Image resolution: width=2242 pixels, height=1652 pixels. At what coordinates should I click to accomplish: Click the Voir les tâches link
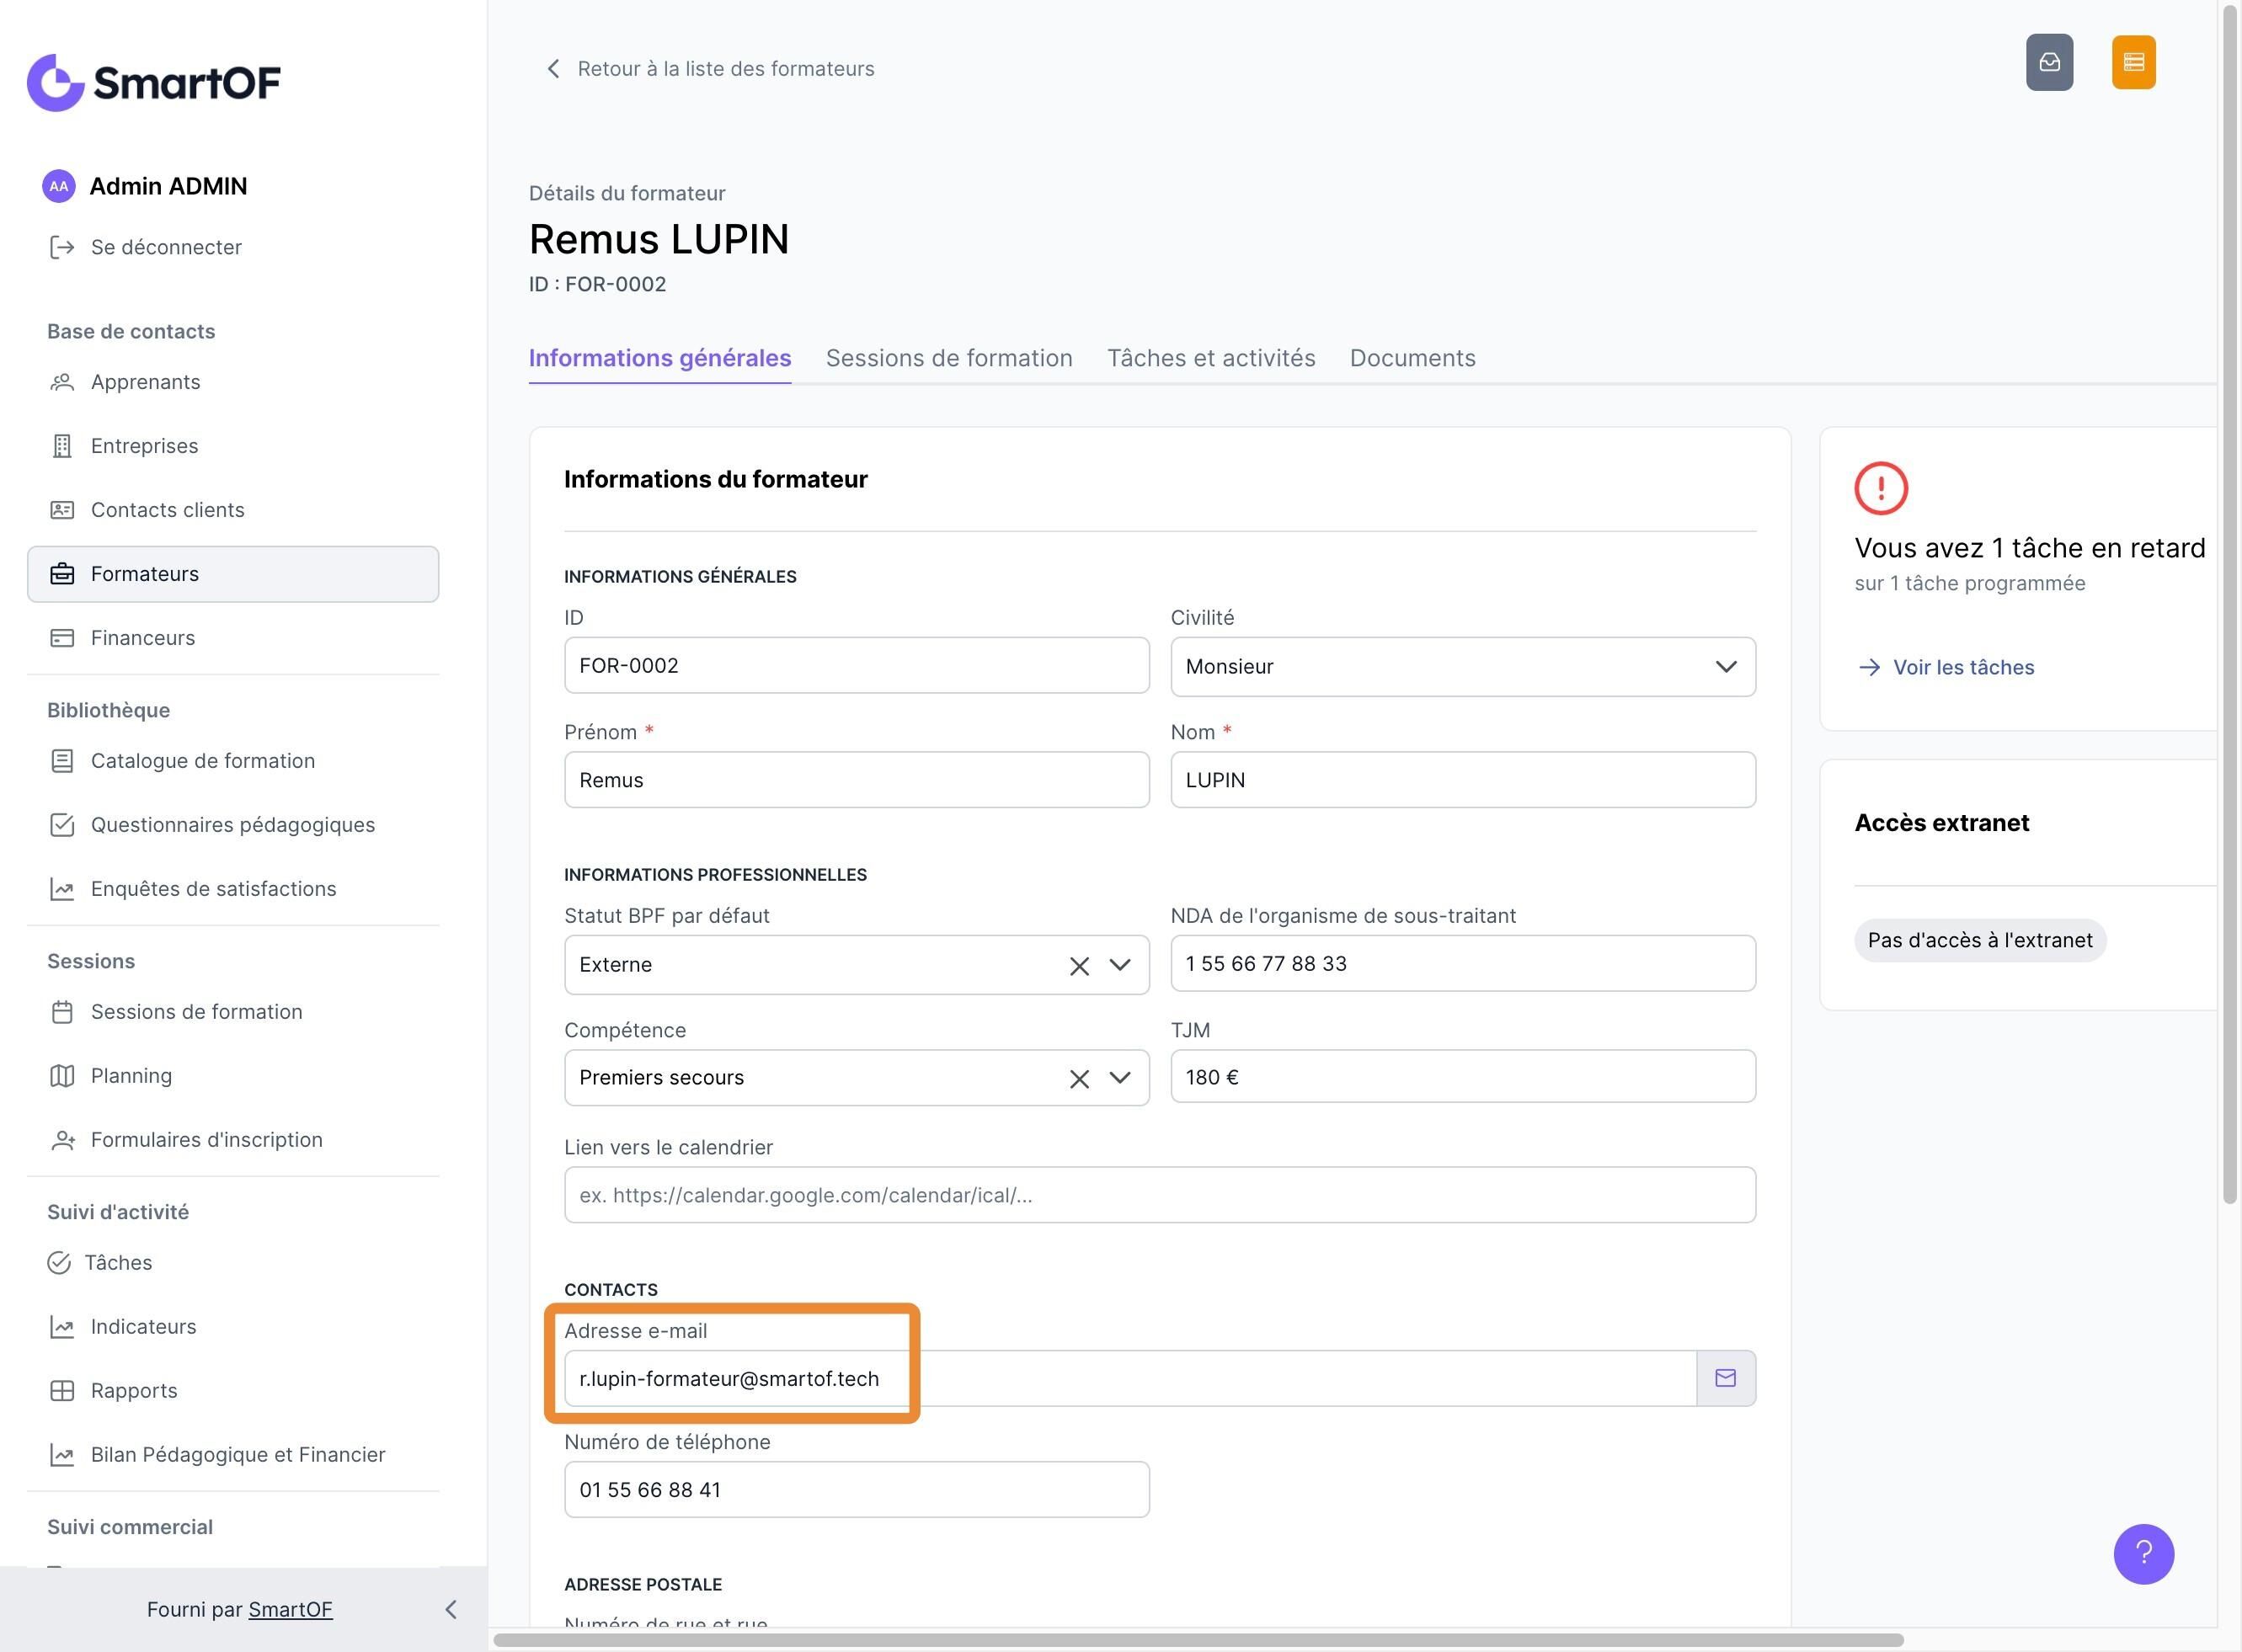tap(1962, 667)
